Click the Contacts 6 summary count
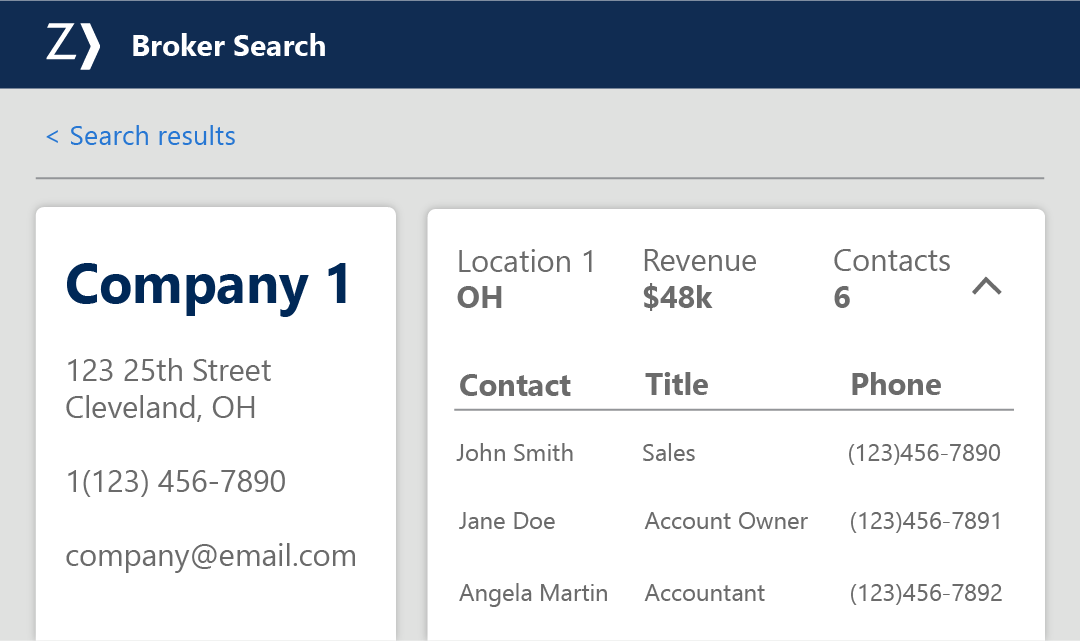This screenshot has width=1080, height=641. pos(891,279)
